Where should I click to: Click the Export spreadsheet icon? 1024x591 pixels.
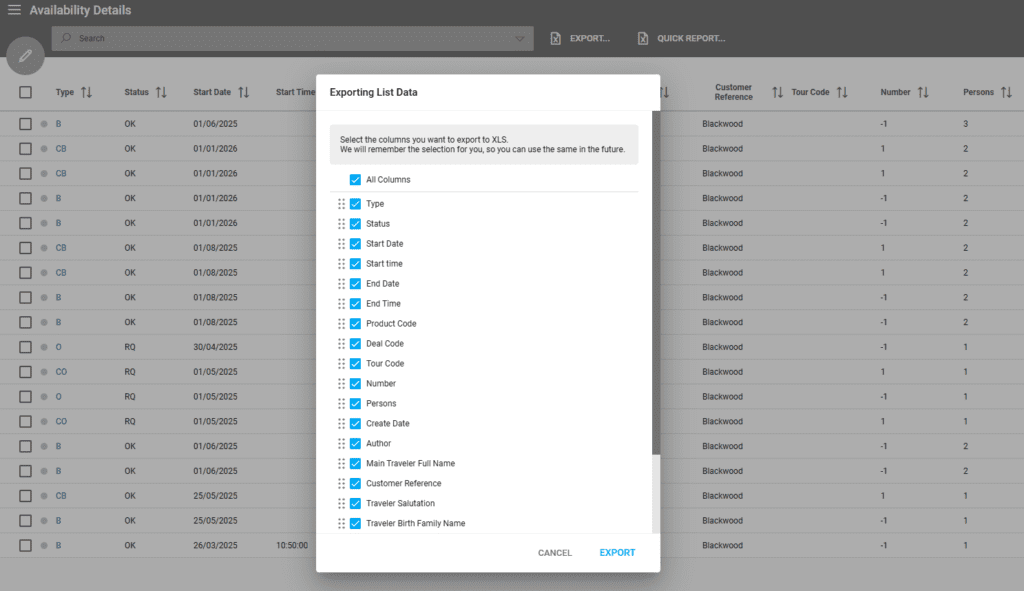555,38
